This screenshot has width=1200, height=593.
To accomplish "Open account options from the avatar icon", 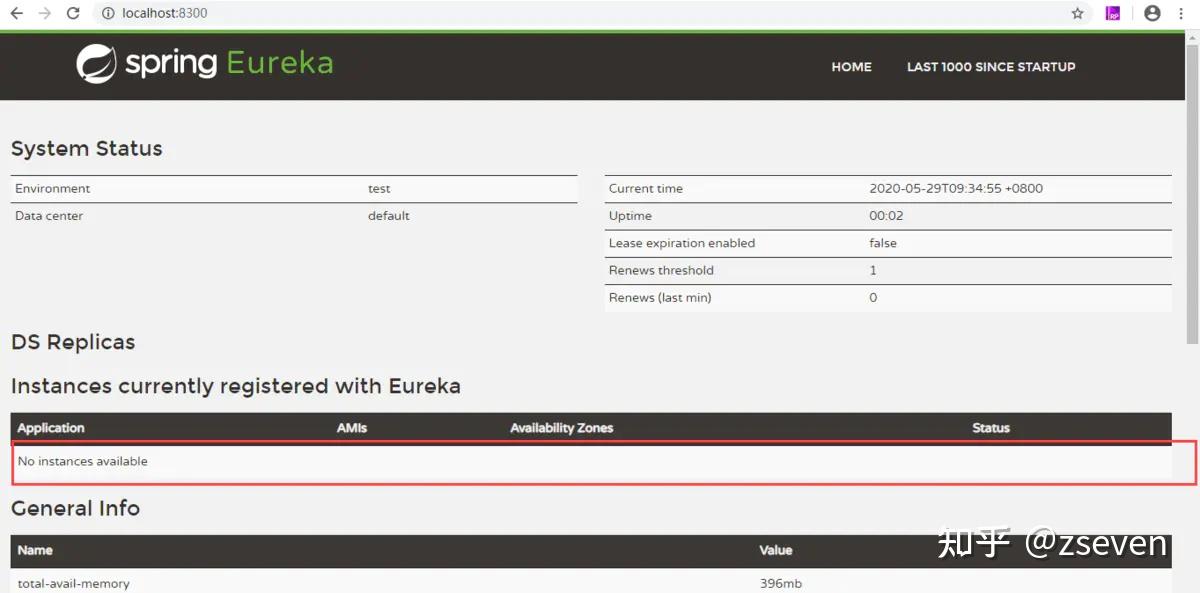I will tap(1151, 13).
